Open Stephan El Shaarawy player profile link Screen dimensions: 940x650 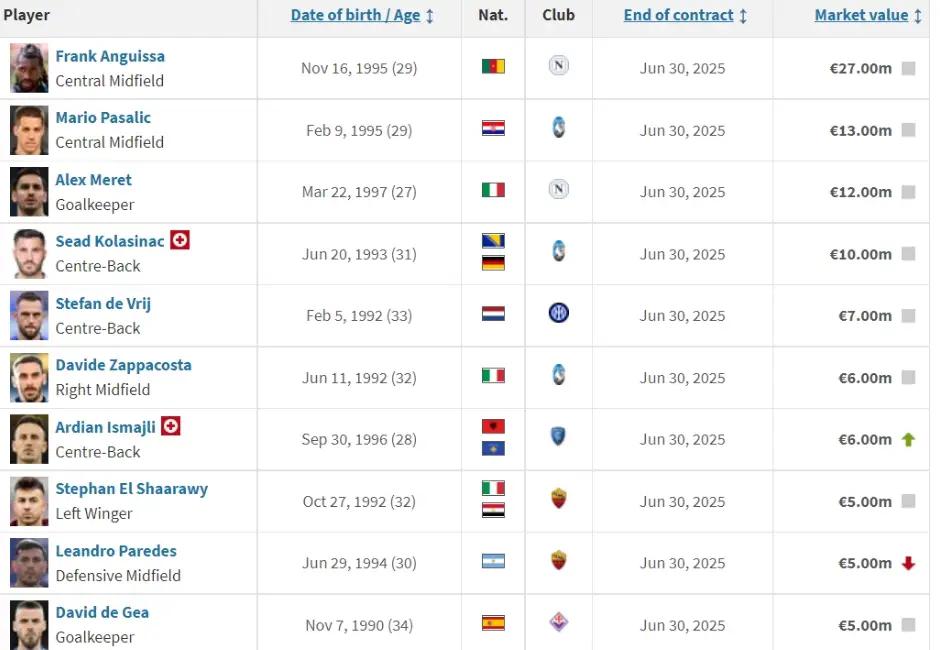click(x=131, y=489)
